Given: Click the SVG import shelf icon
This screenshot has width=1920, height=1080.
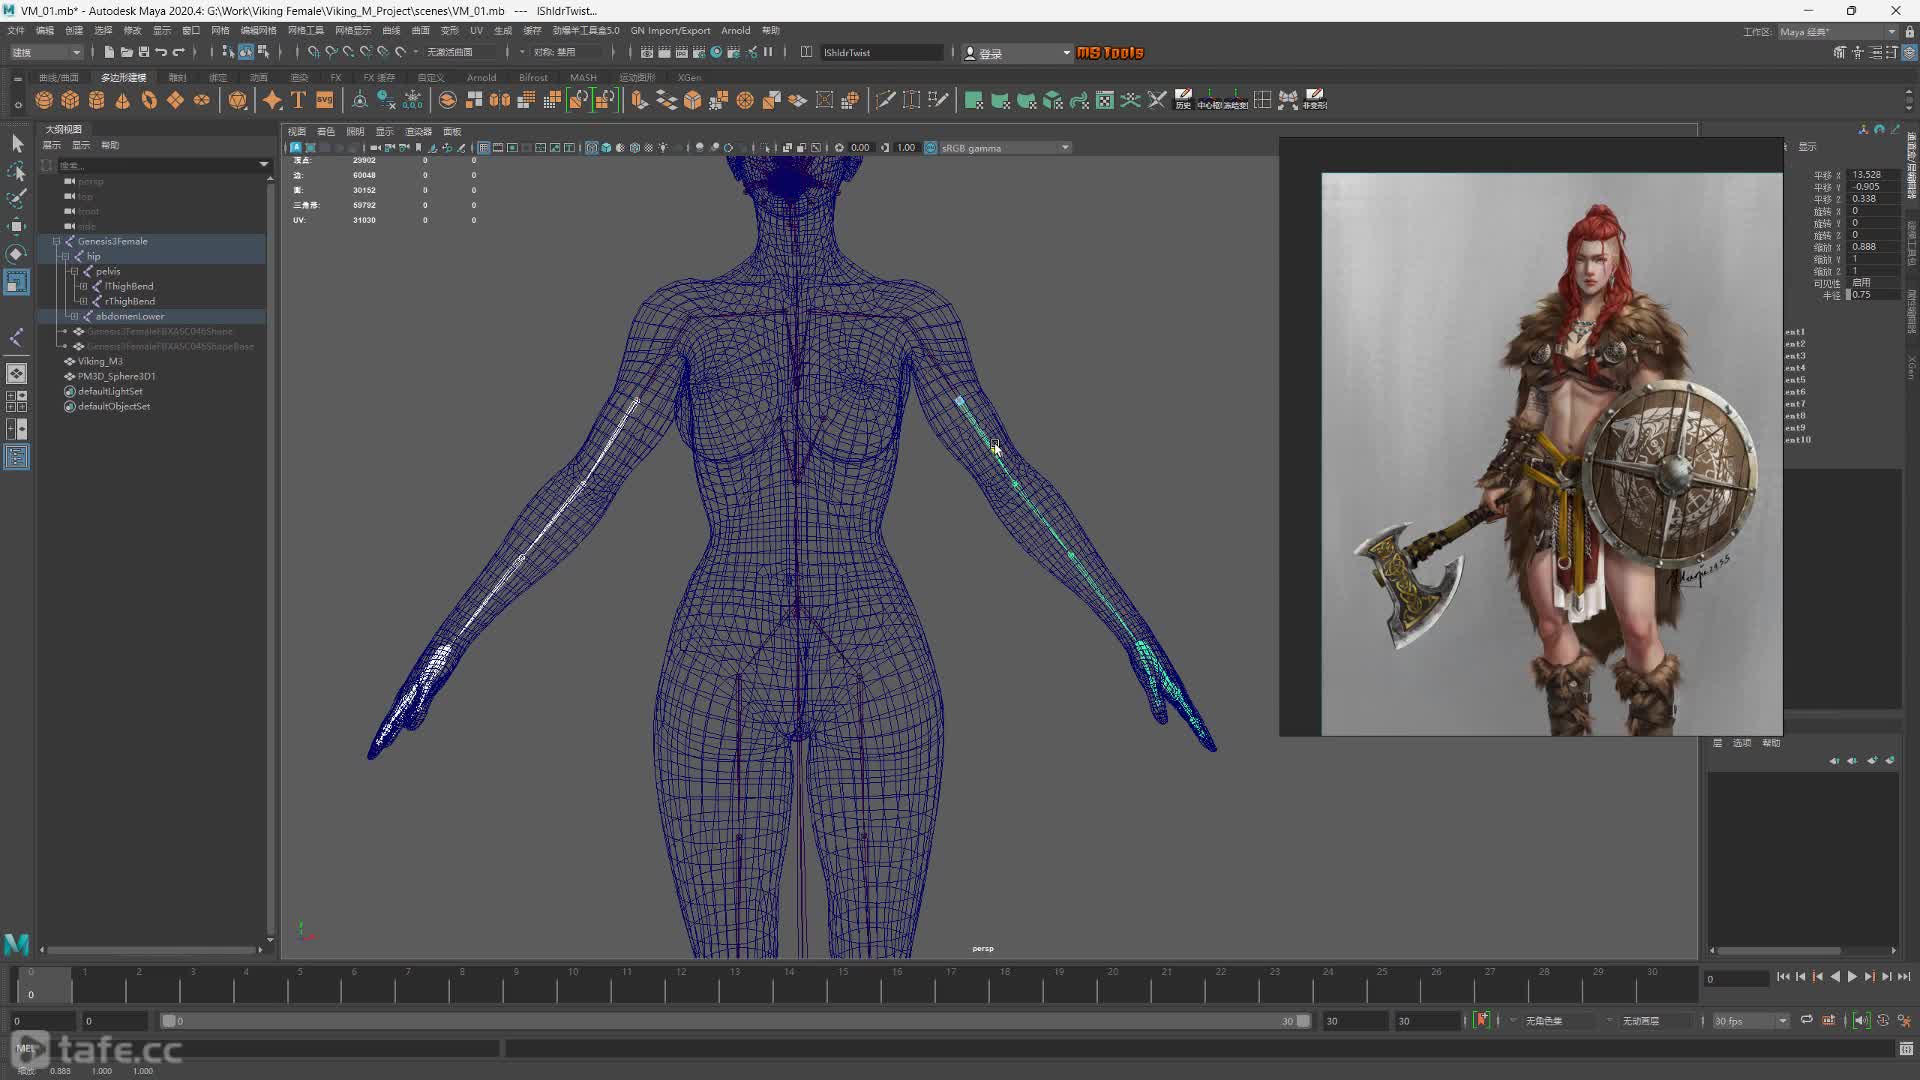Looking at the screenshot, I should coord(324,100).
